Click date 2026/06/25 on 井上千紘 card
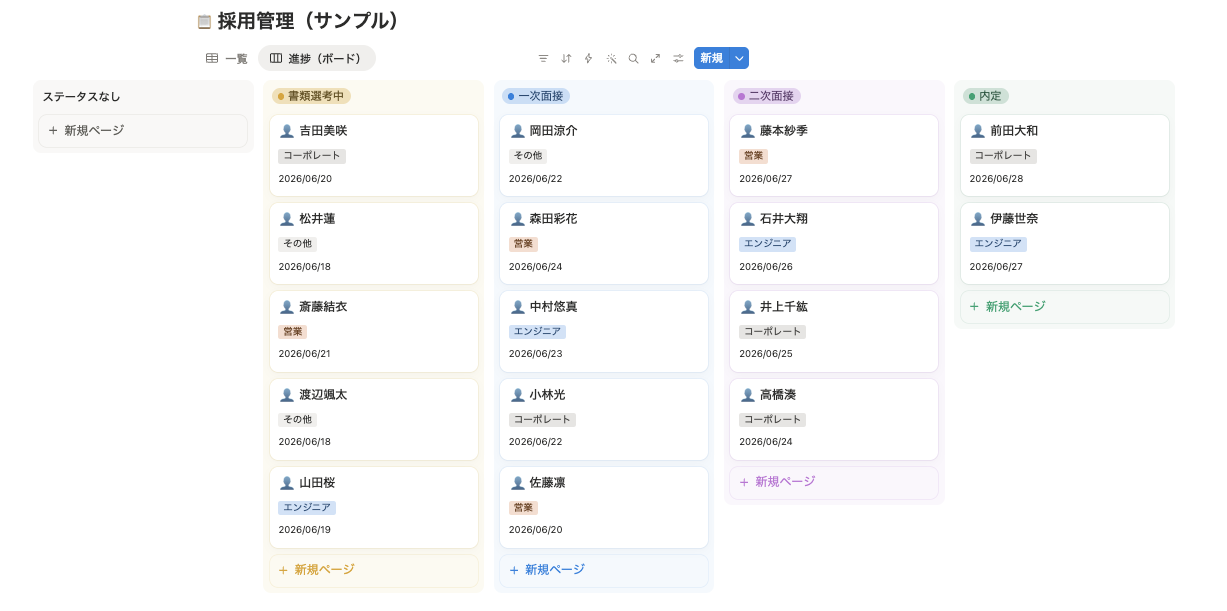The width and height of the screenshot is (1227, 611). click(766, 355)
